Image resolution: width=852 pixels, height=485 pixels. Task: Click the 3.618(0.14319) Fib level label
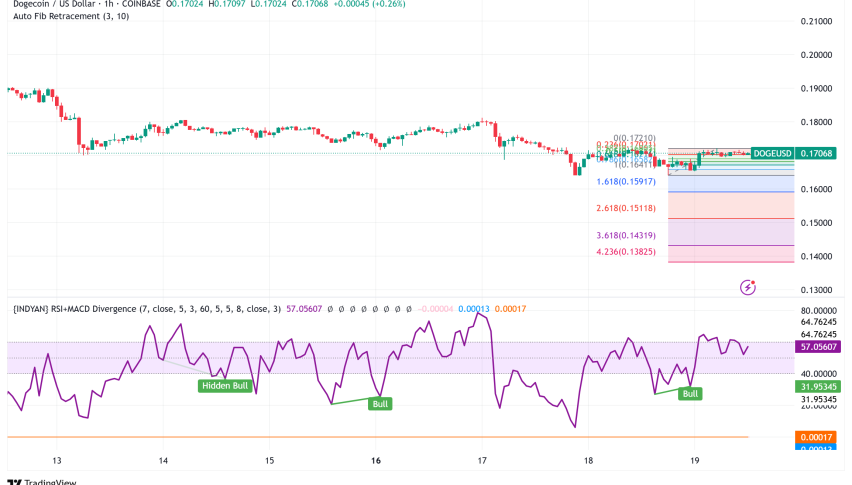click(626, 235)
